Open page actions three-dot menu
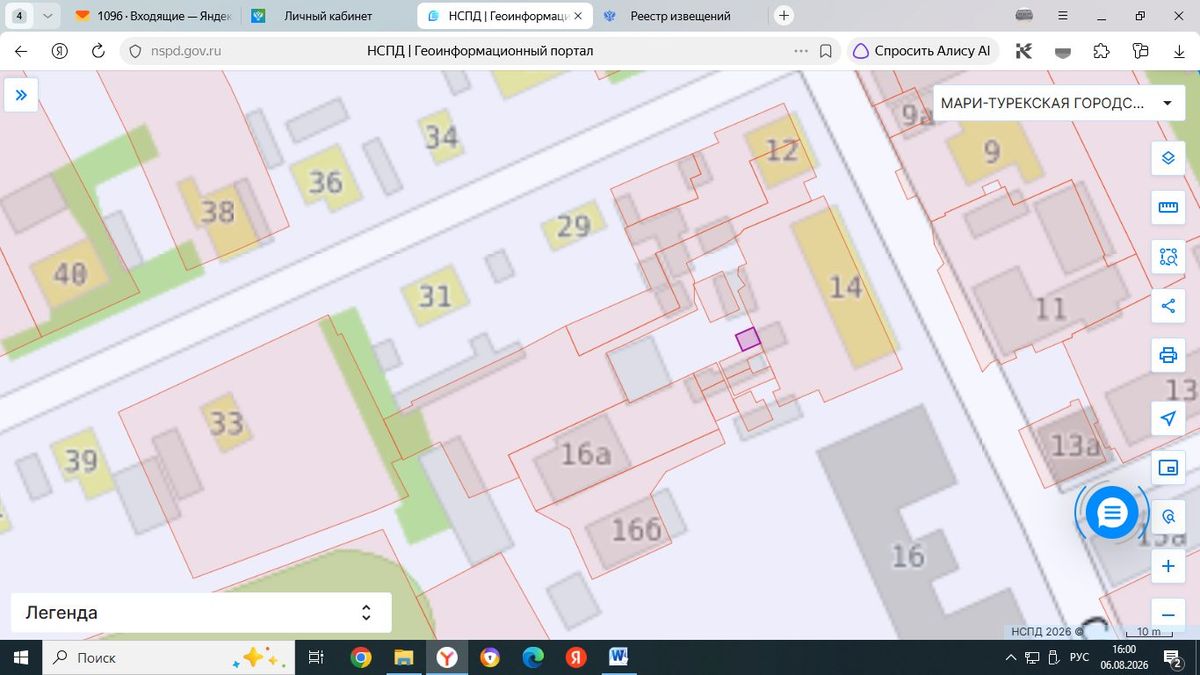This screenshot has height=675, width=1200. [x=801, y=51]
